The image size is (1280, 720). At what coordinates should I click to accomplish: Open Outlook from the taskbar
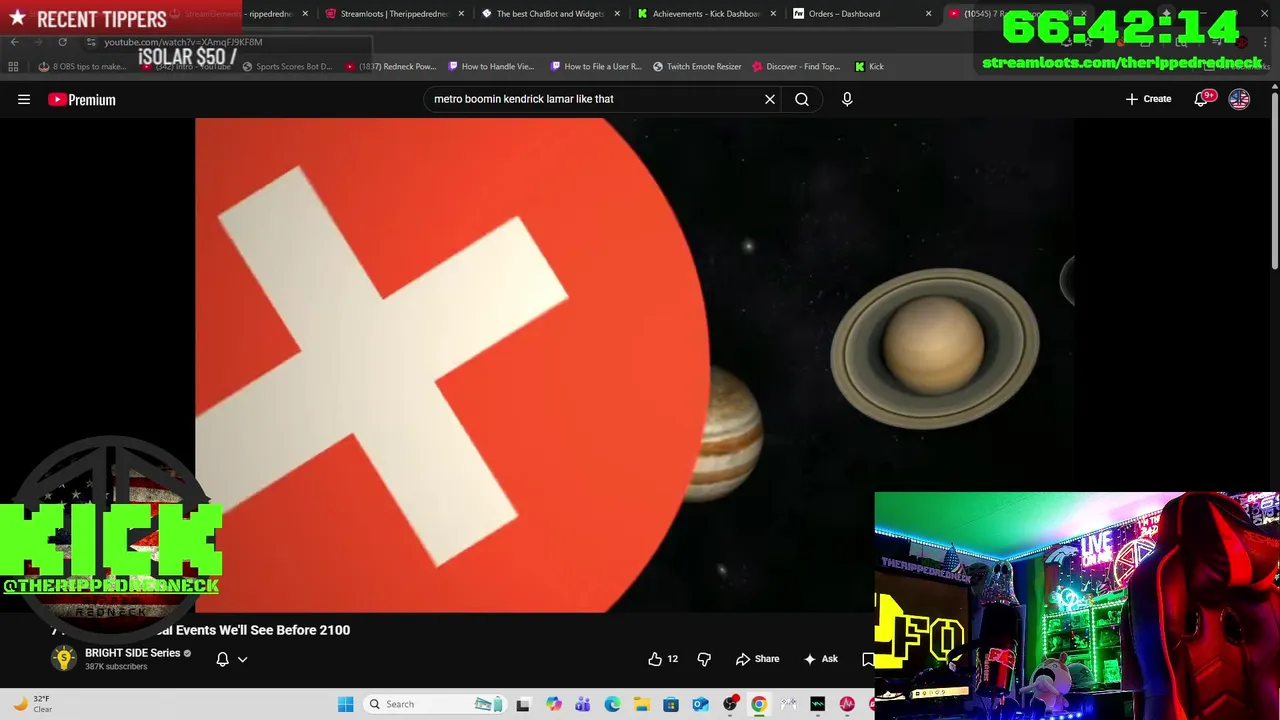[701, 704]
